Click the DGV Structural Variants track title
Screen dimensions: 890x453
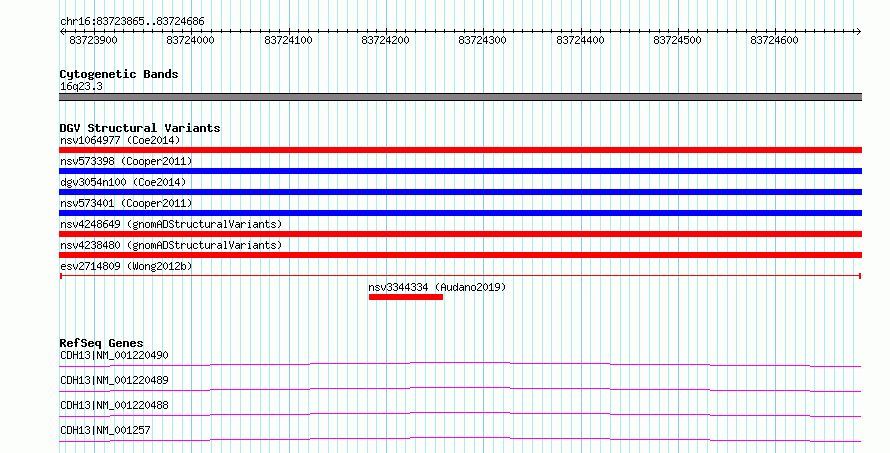[x=140, y=128]
